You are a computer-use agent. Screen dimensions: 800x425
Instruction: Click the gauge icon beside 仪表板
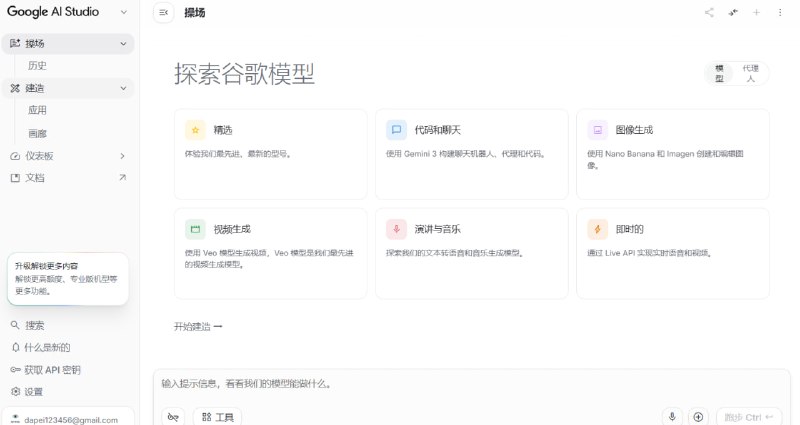pos(15,156)
